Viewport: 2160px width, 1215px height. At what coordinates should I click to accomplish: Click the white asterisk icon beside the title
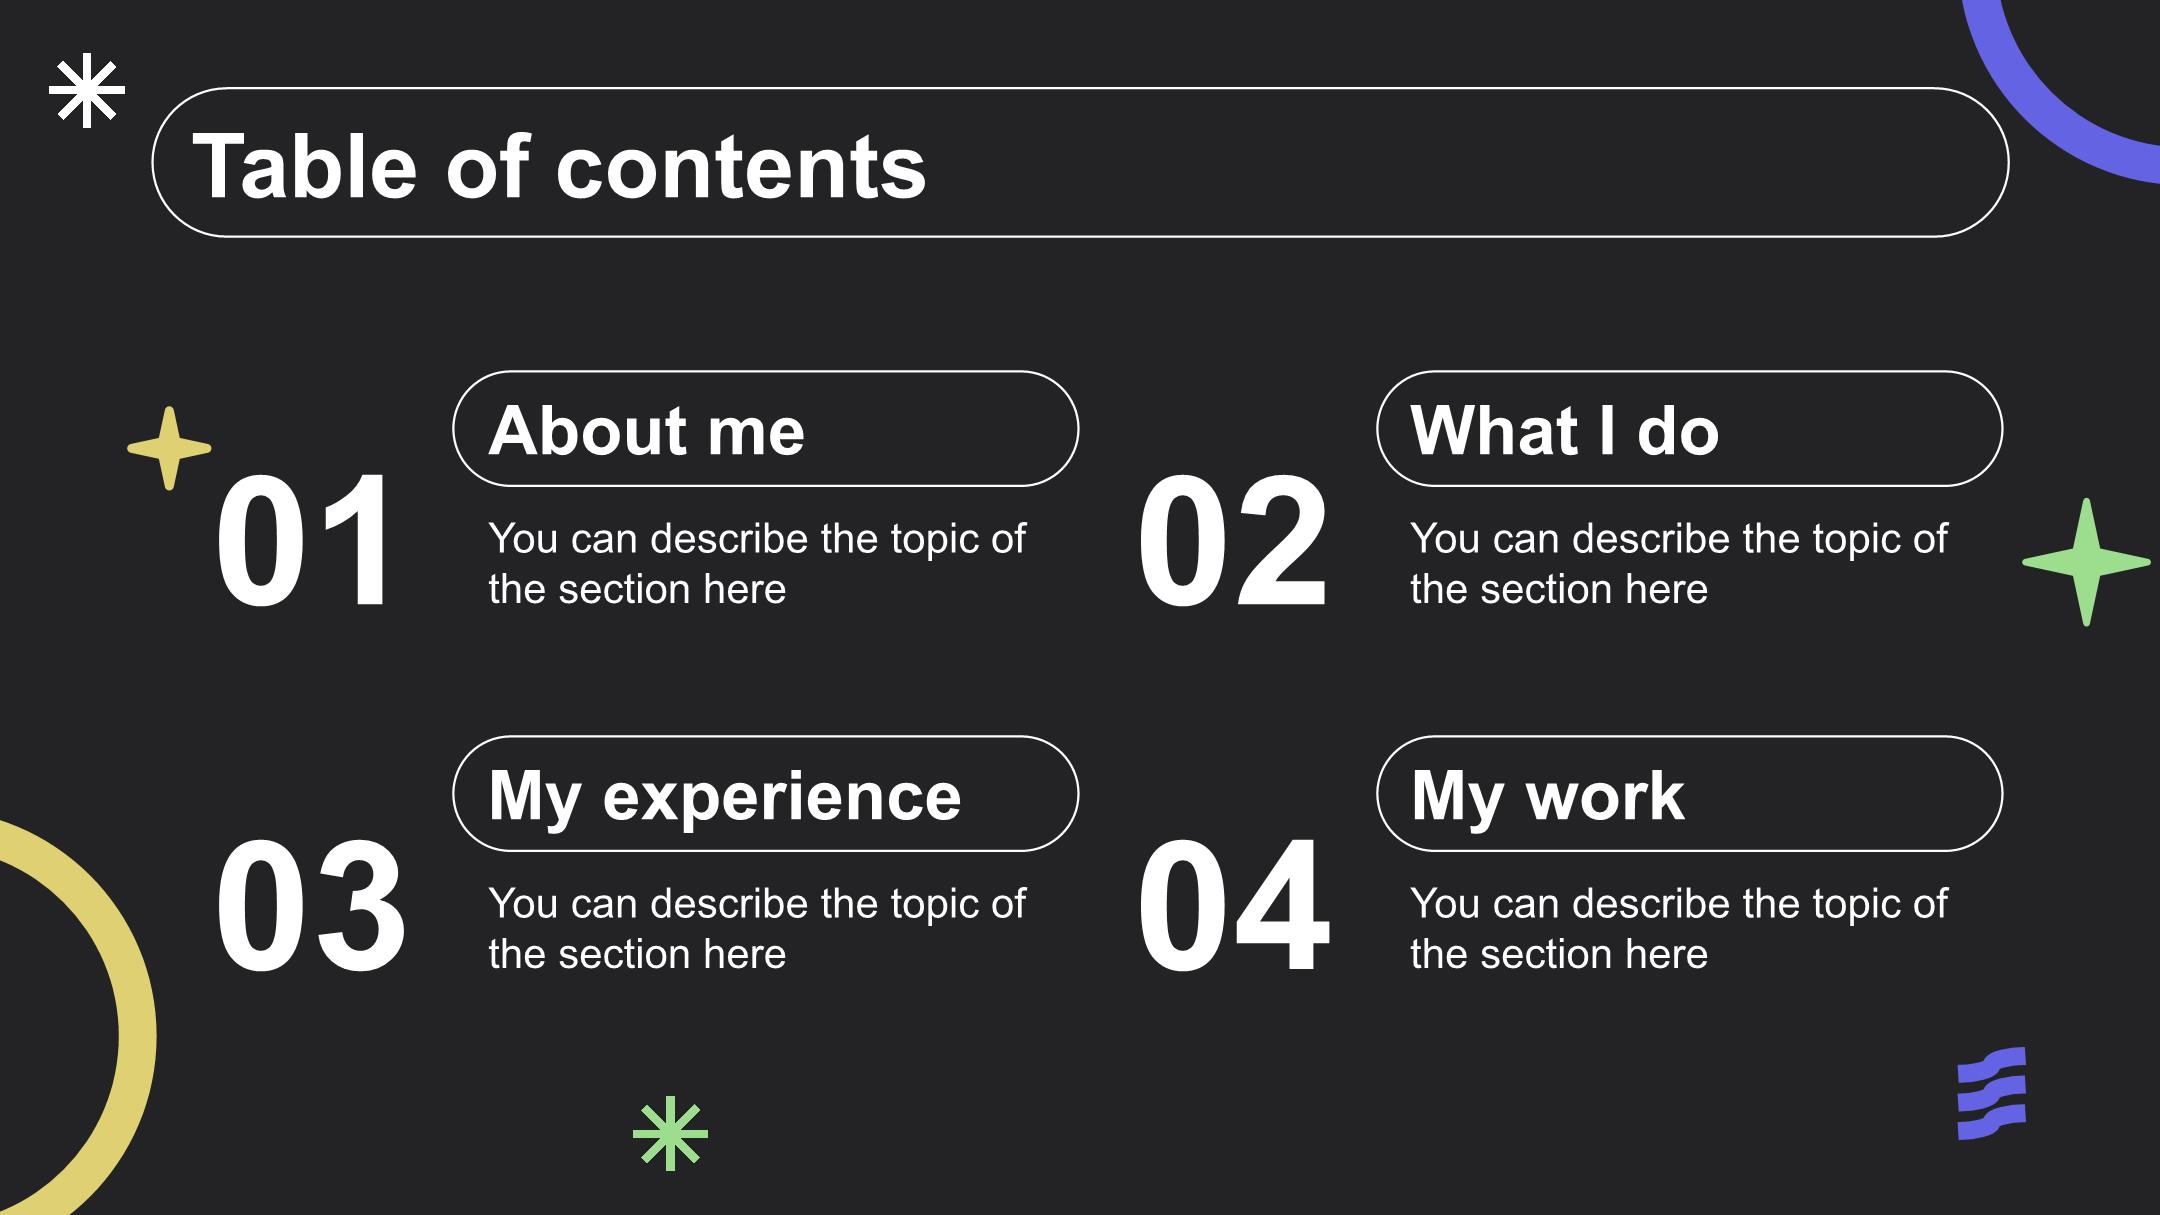(x=87, y=91)
